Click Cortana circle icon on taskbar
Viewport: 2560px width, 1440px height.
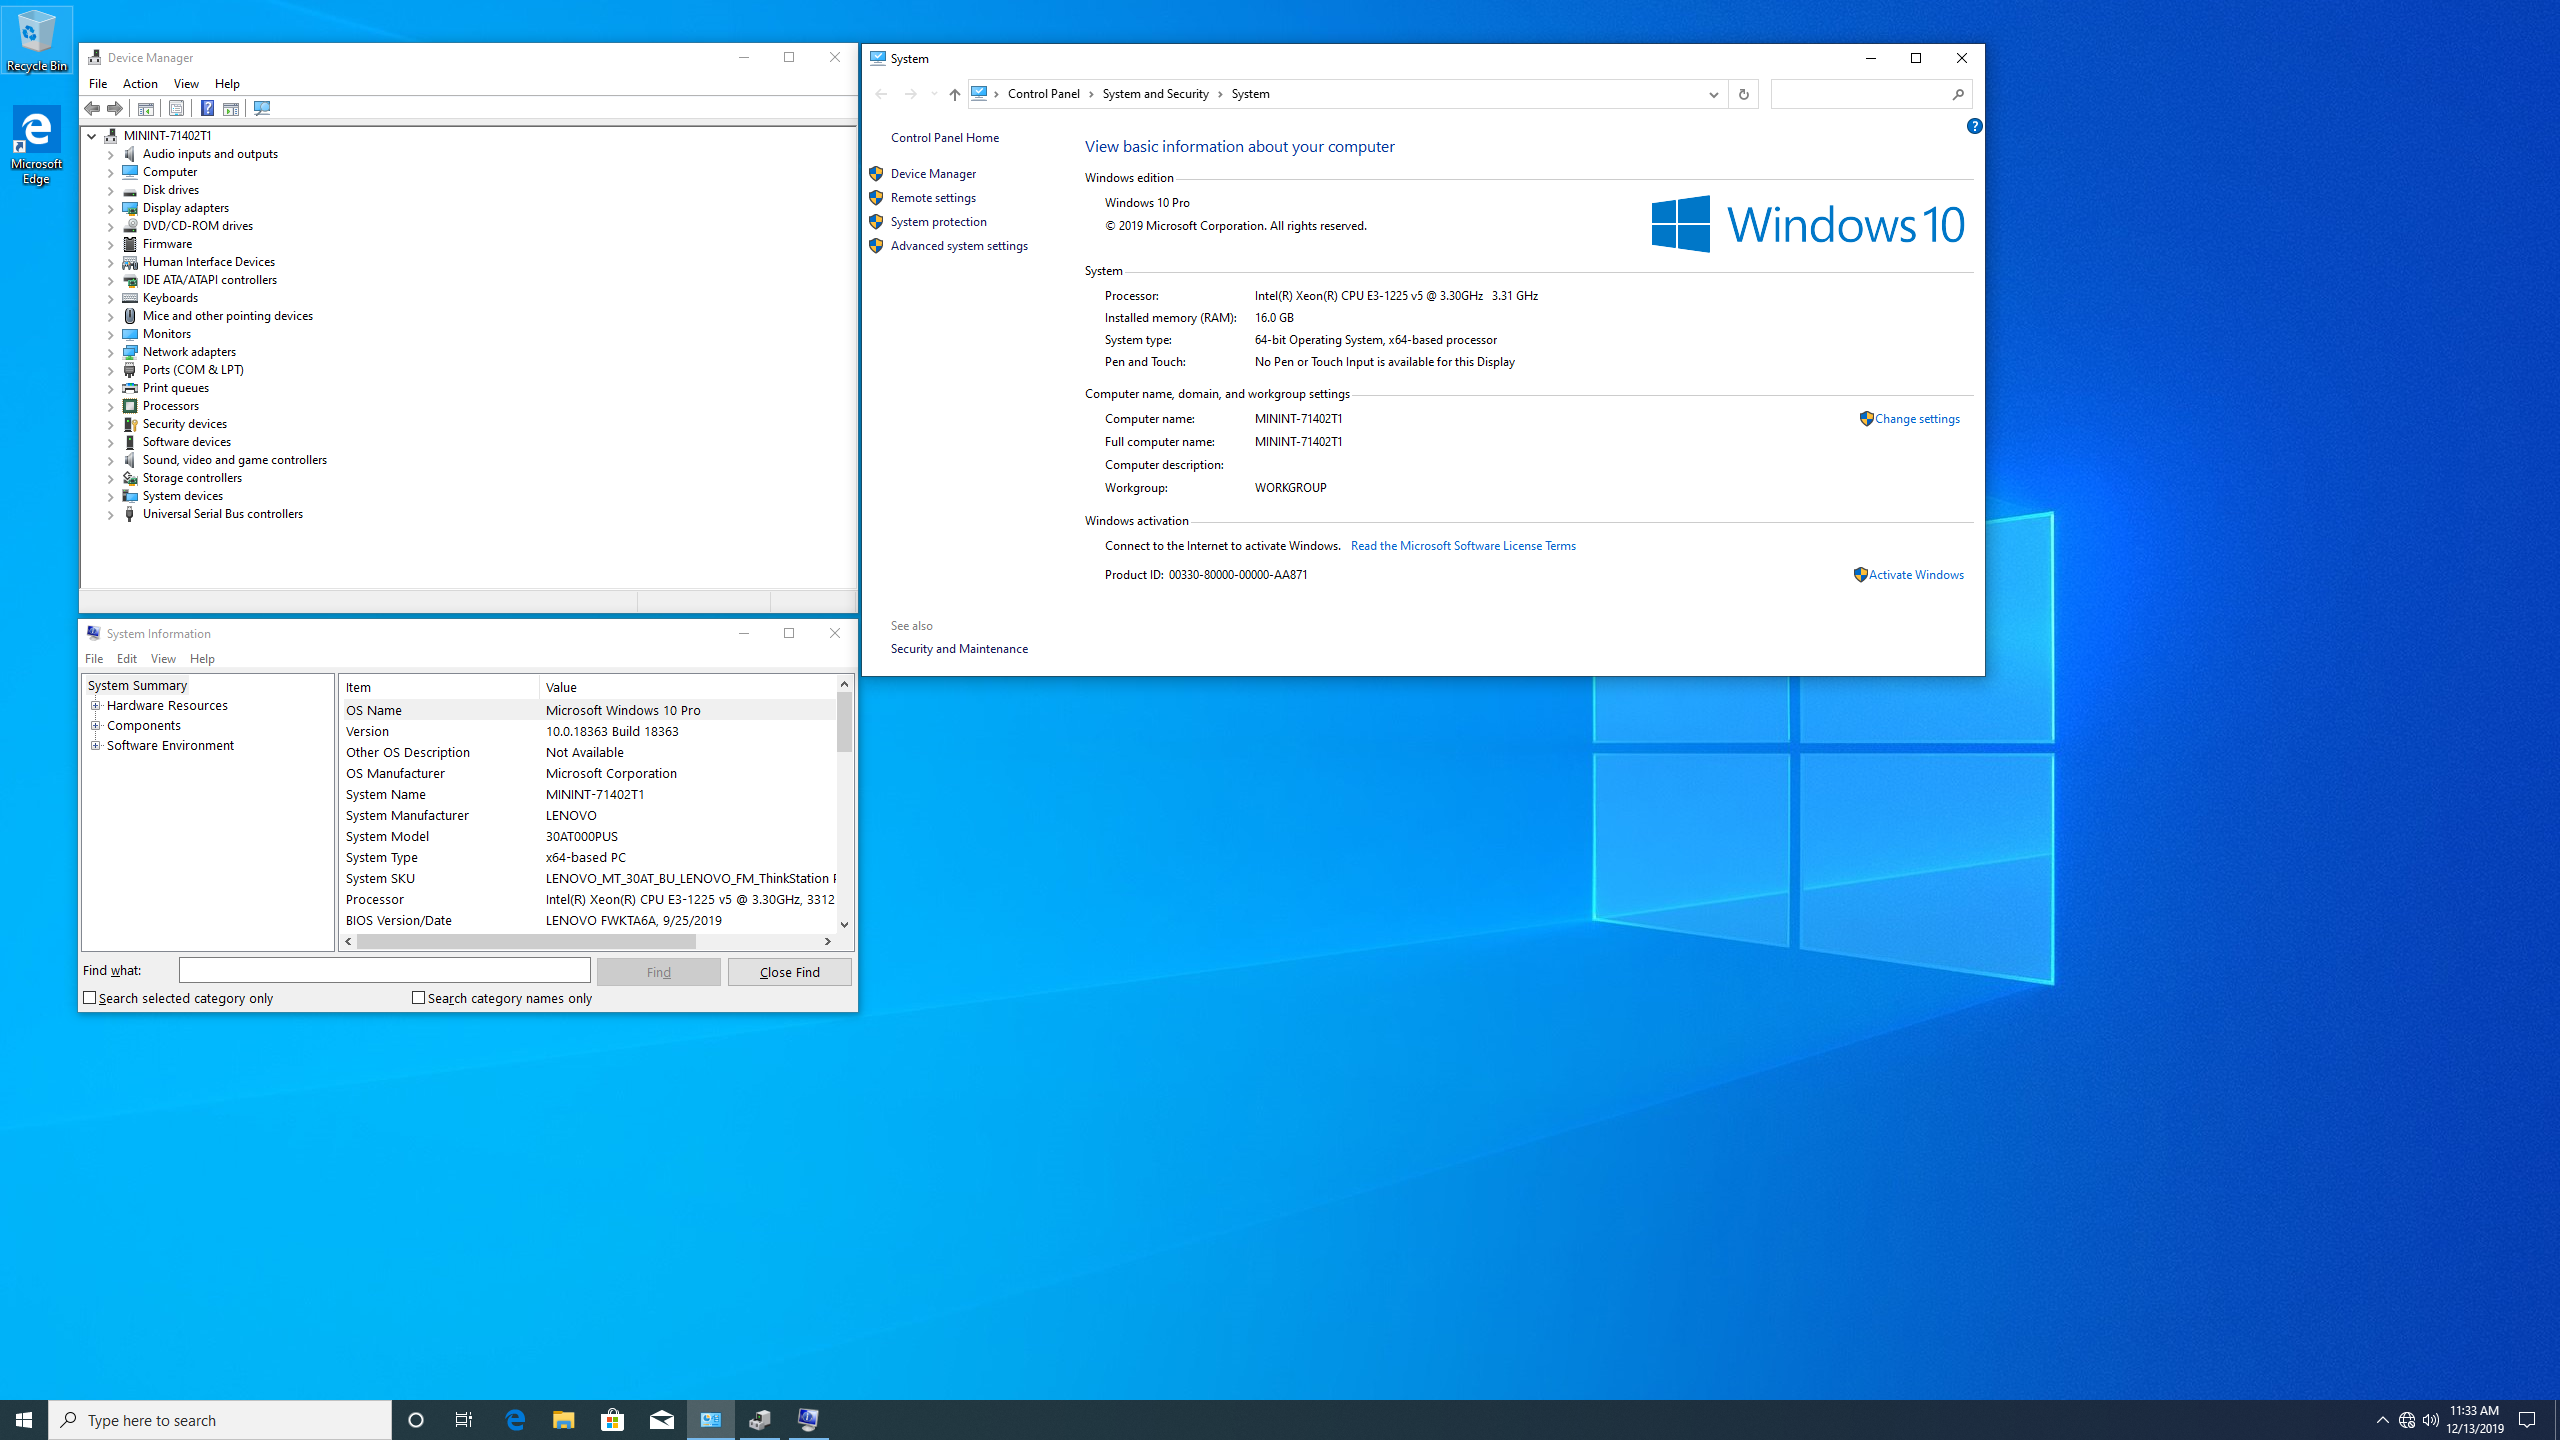point(416,1420)
